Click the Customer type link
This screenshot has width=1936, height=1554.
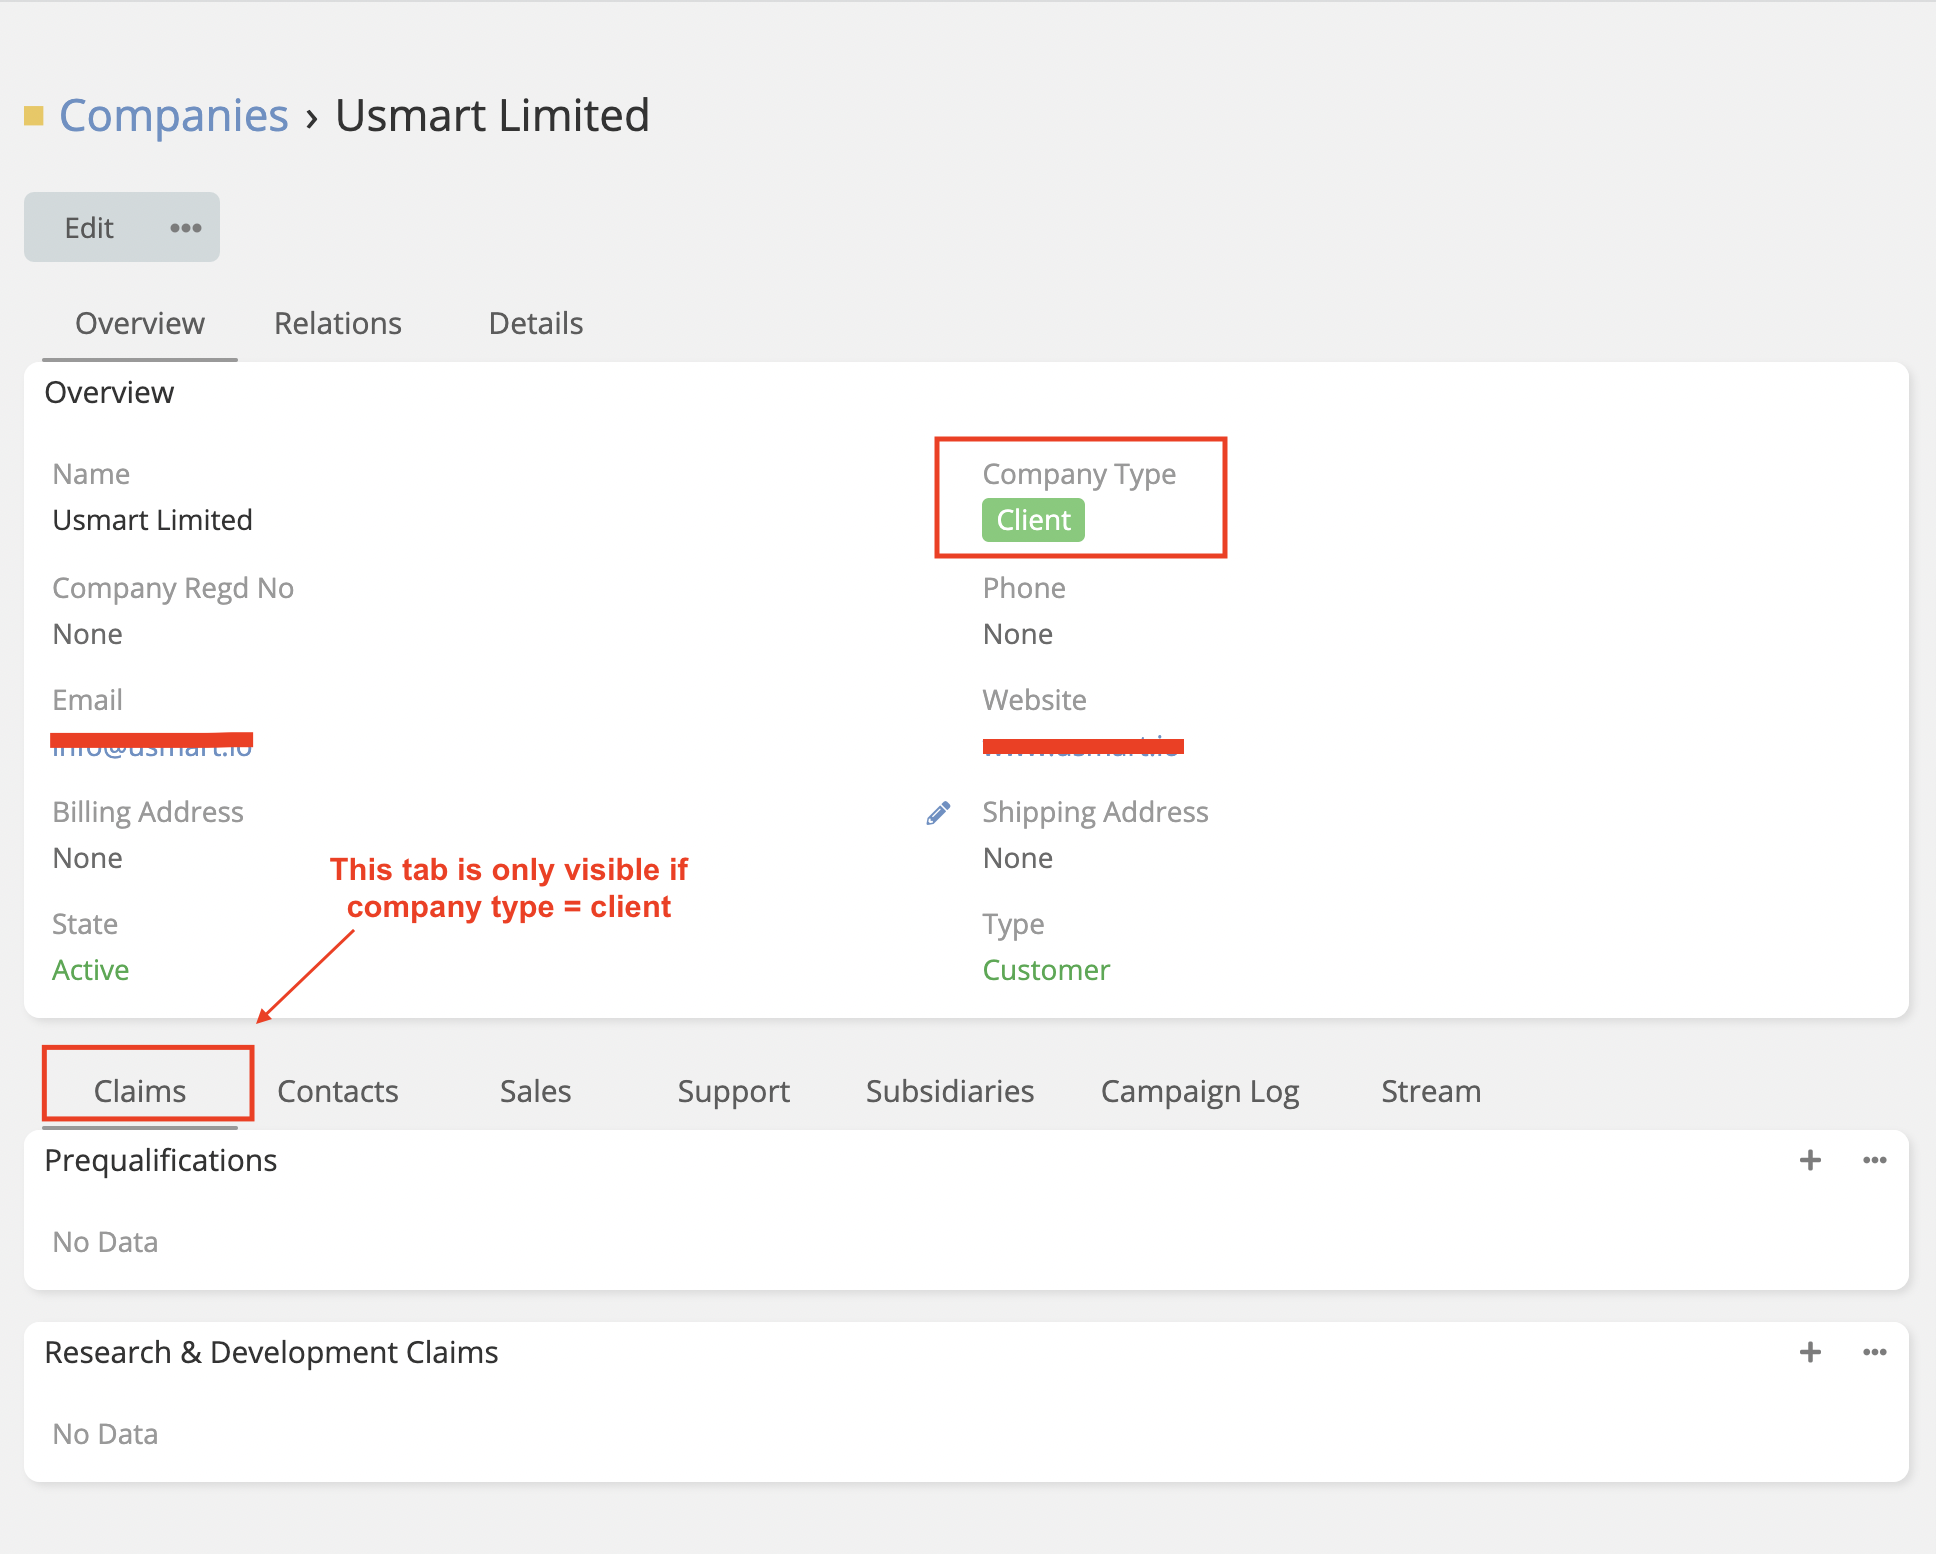pyautogui.click(x=1045, y=969)
